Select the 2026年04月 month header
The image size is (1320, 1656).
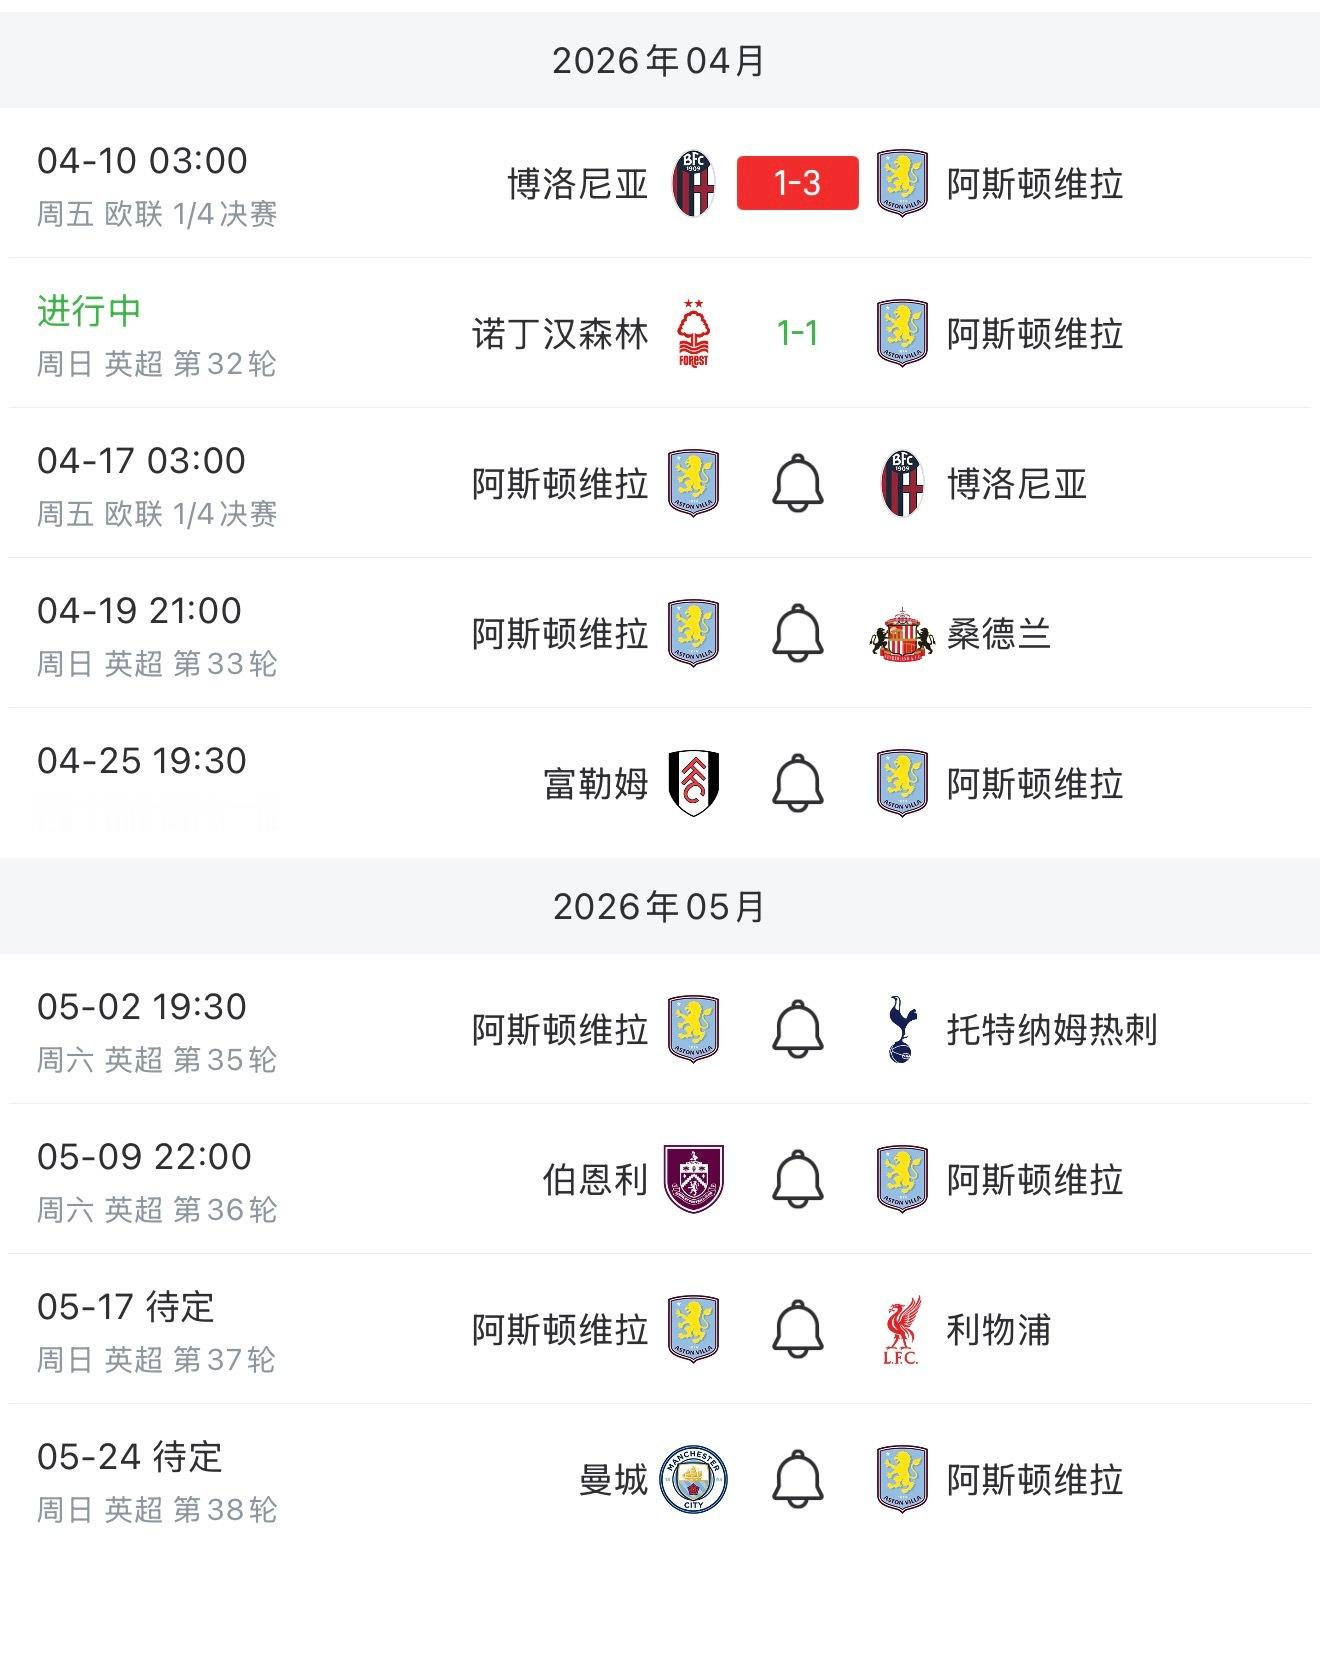(x=660, y=61)
